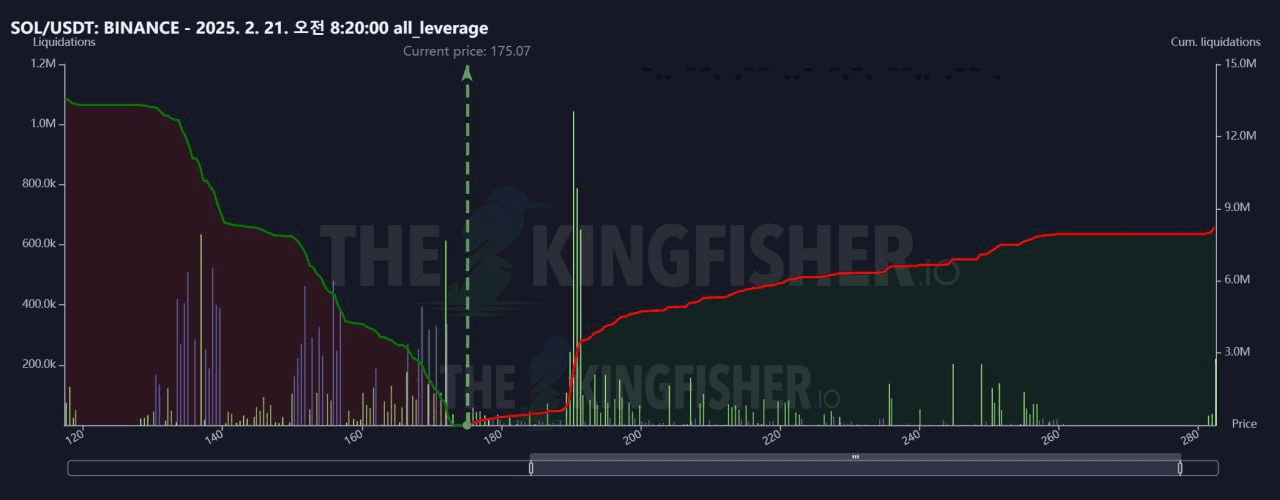This screenshot has height=500, width=1280.
Task: Click the '6.0M' right axis tick
Action: [x=1238, y=280]
